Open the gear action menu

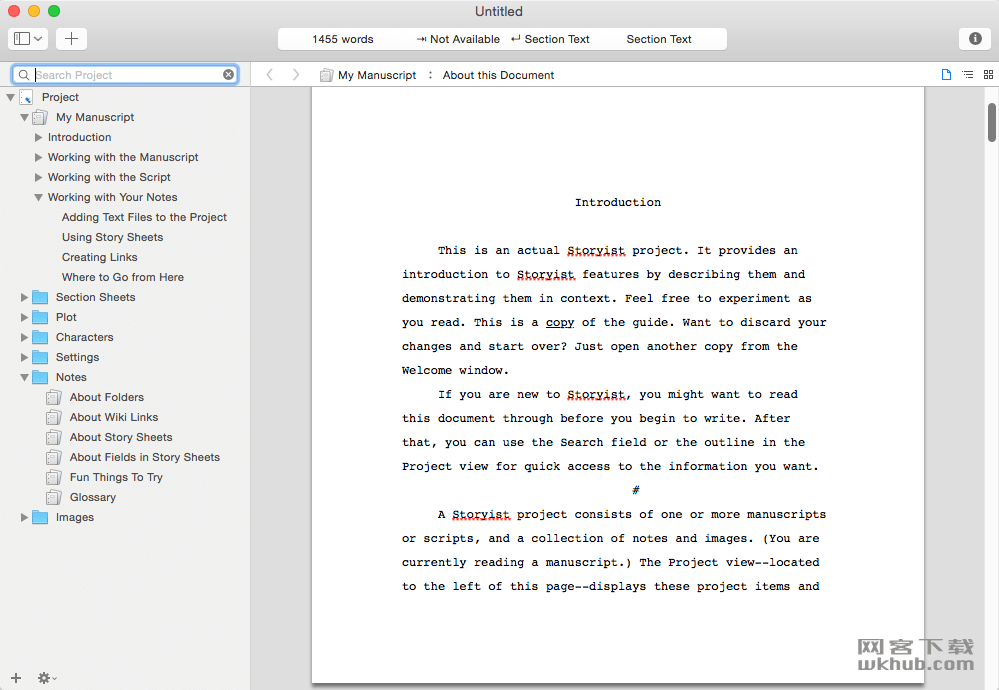tap(47, 678)
